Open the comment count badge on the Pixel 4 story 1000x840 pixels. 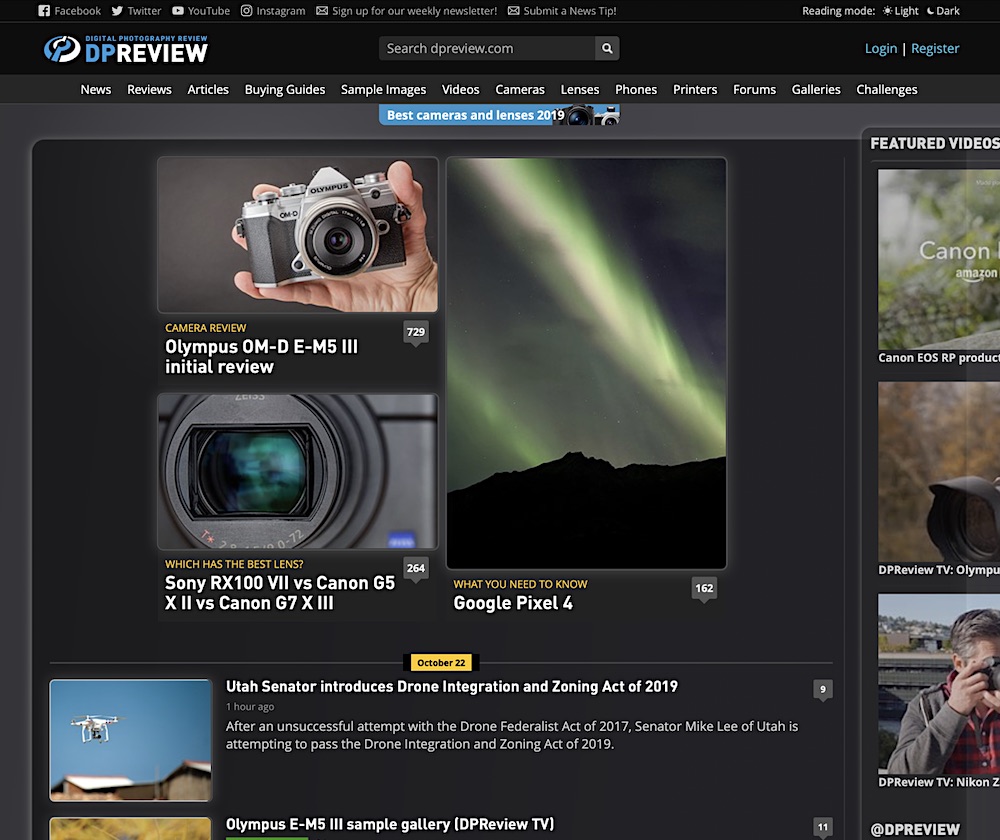pyautogui.click(x=703, y=589)
